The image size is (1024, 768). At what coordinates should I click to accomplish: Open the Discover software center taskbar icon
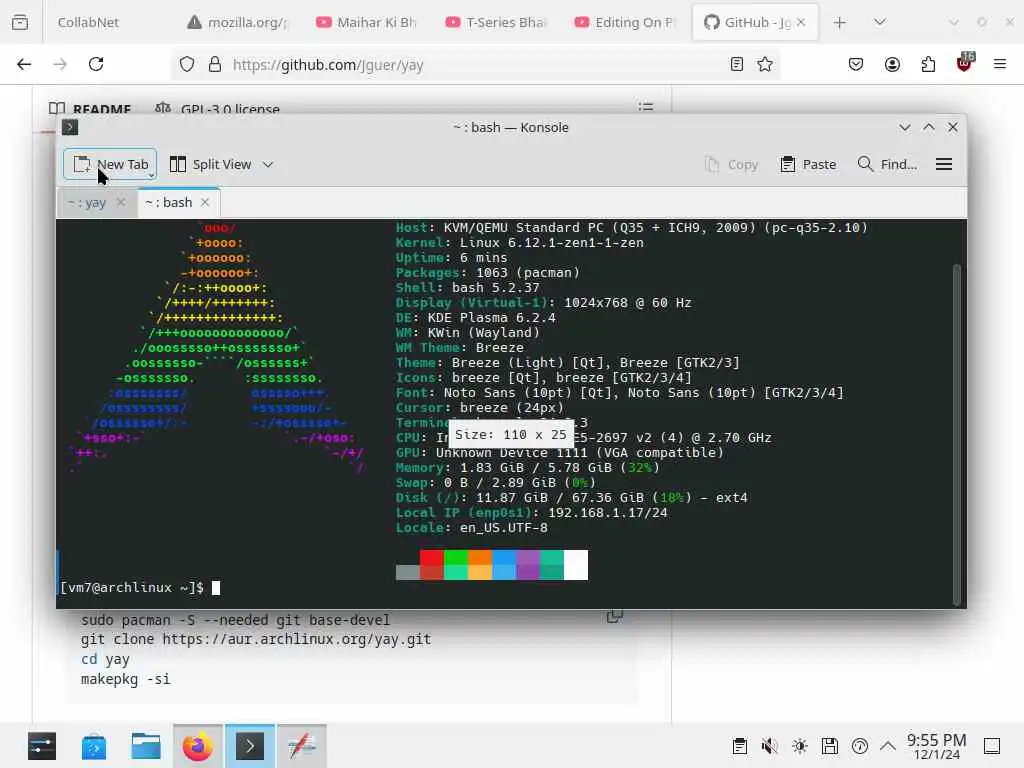pos(93,746)
